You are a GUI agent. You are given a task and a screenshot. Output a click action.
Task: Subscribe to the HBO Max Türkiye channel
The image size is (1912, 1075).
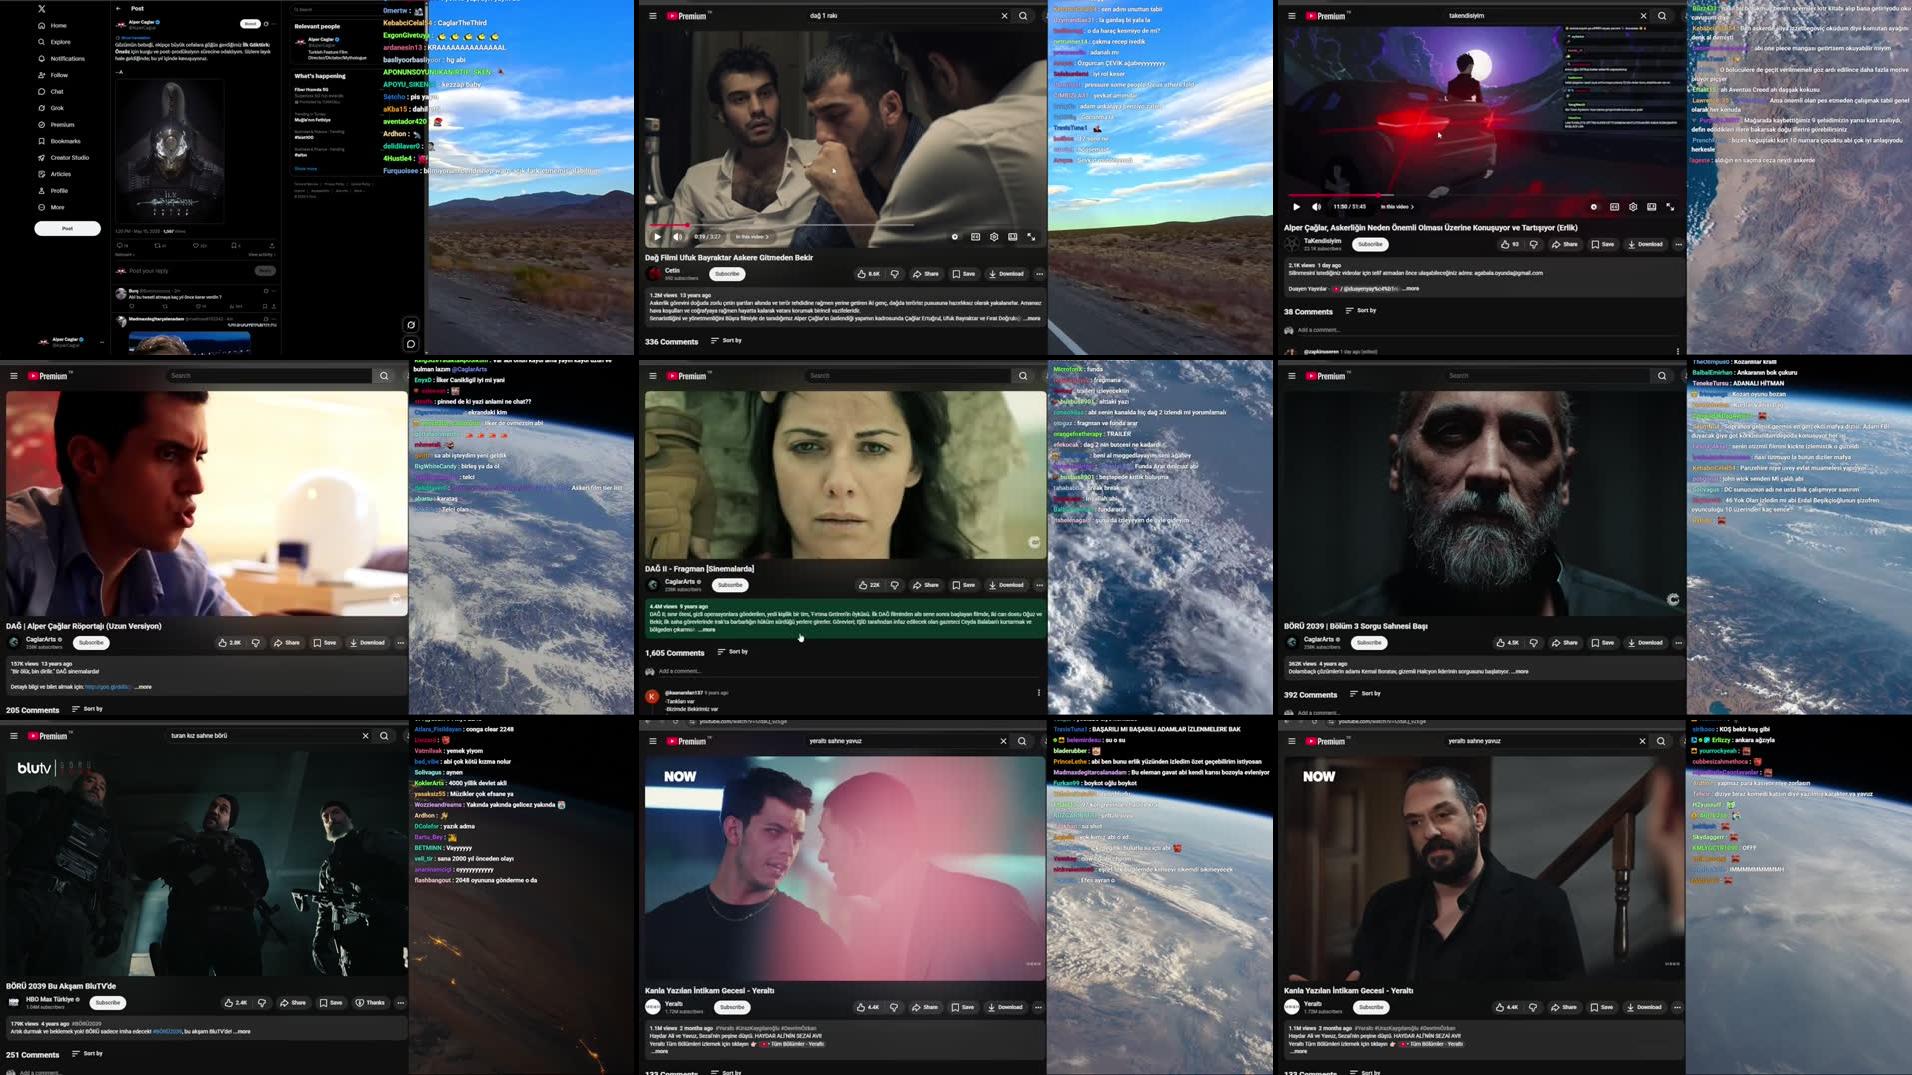[107, 1003]
